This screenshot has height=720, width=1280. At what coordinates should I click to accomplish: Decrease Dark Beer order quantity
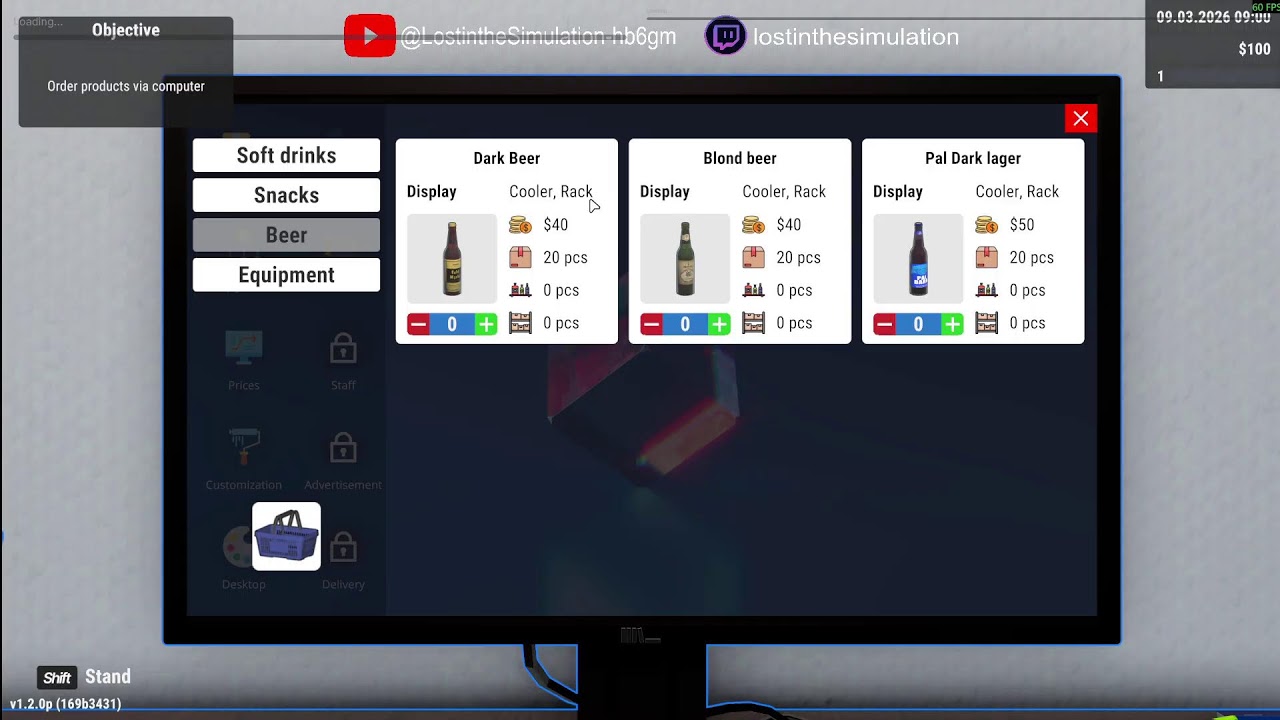[x=419, y=324]
